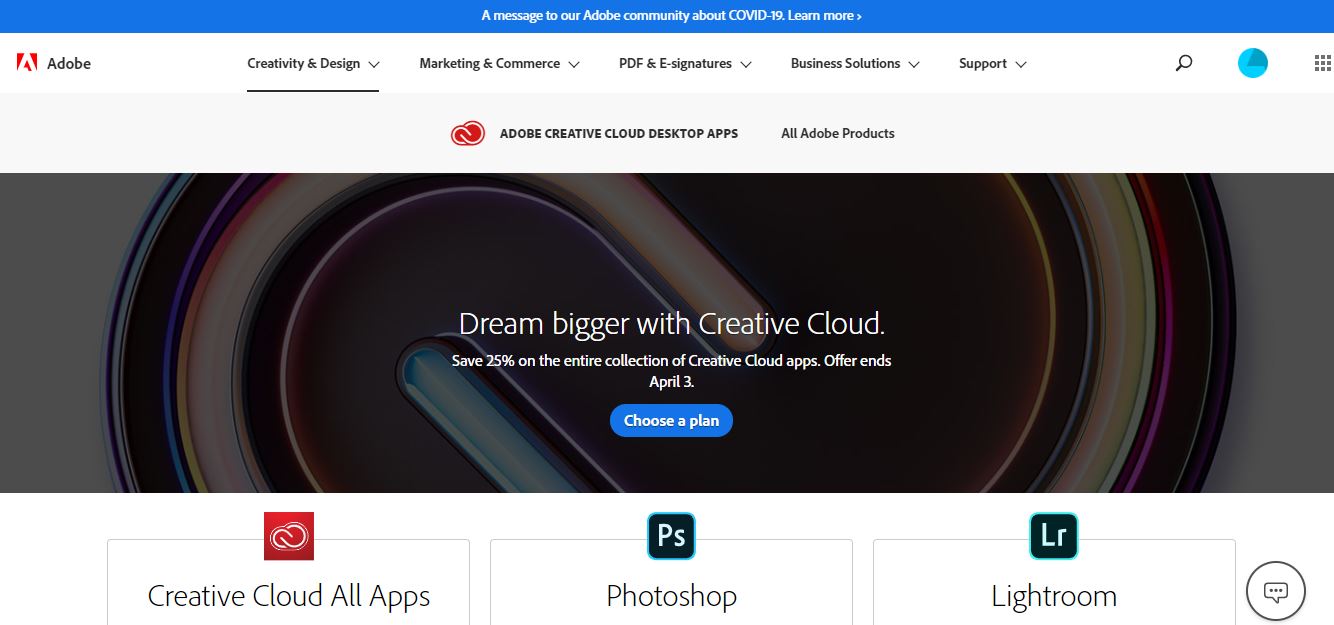Screen dimensions: 1334x625
Task: Click the Dream bigger with Creative Cloud headline
Action: point(671,323)
